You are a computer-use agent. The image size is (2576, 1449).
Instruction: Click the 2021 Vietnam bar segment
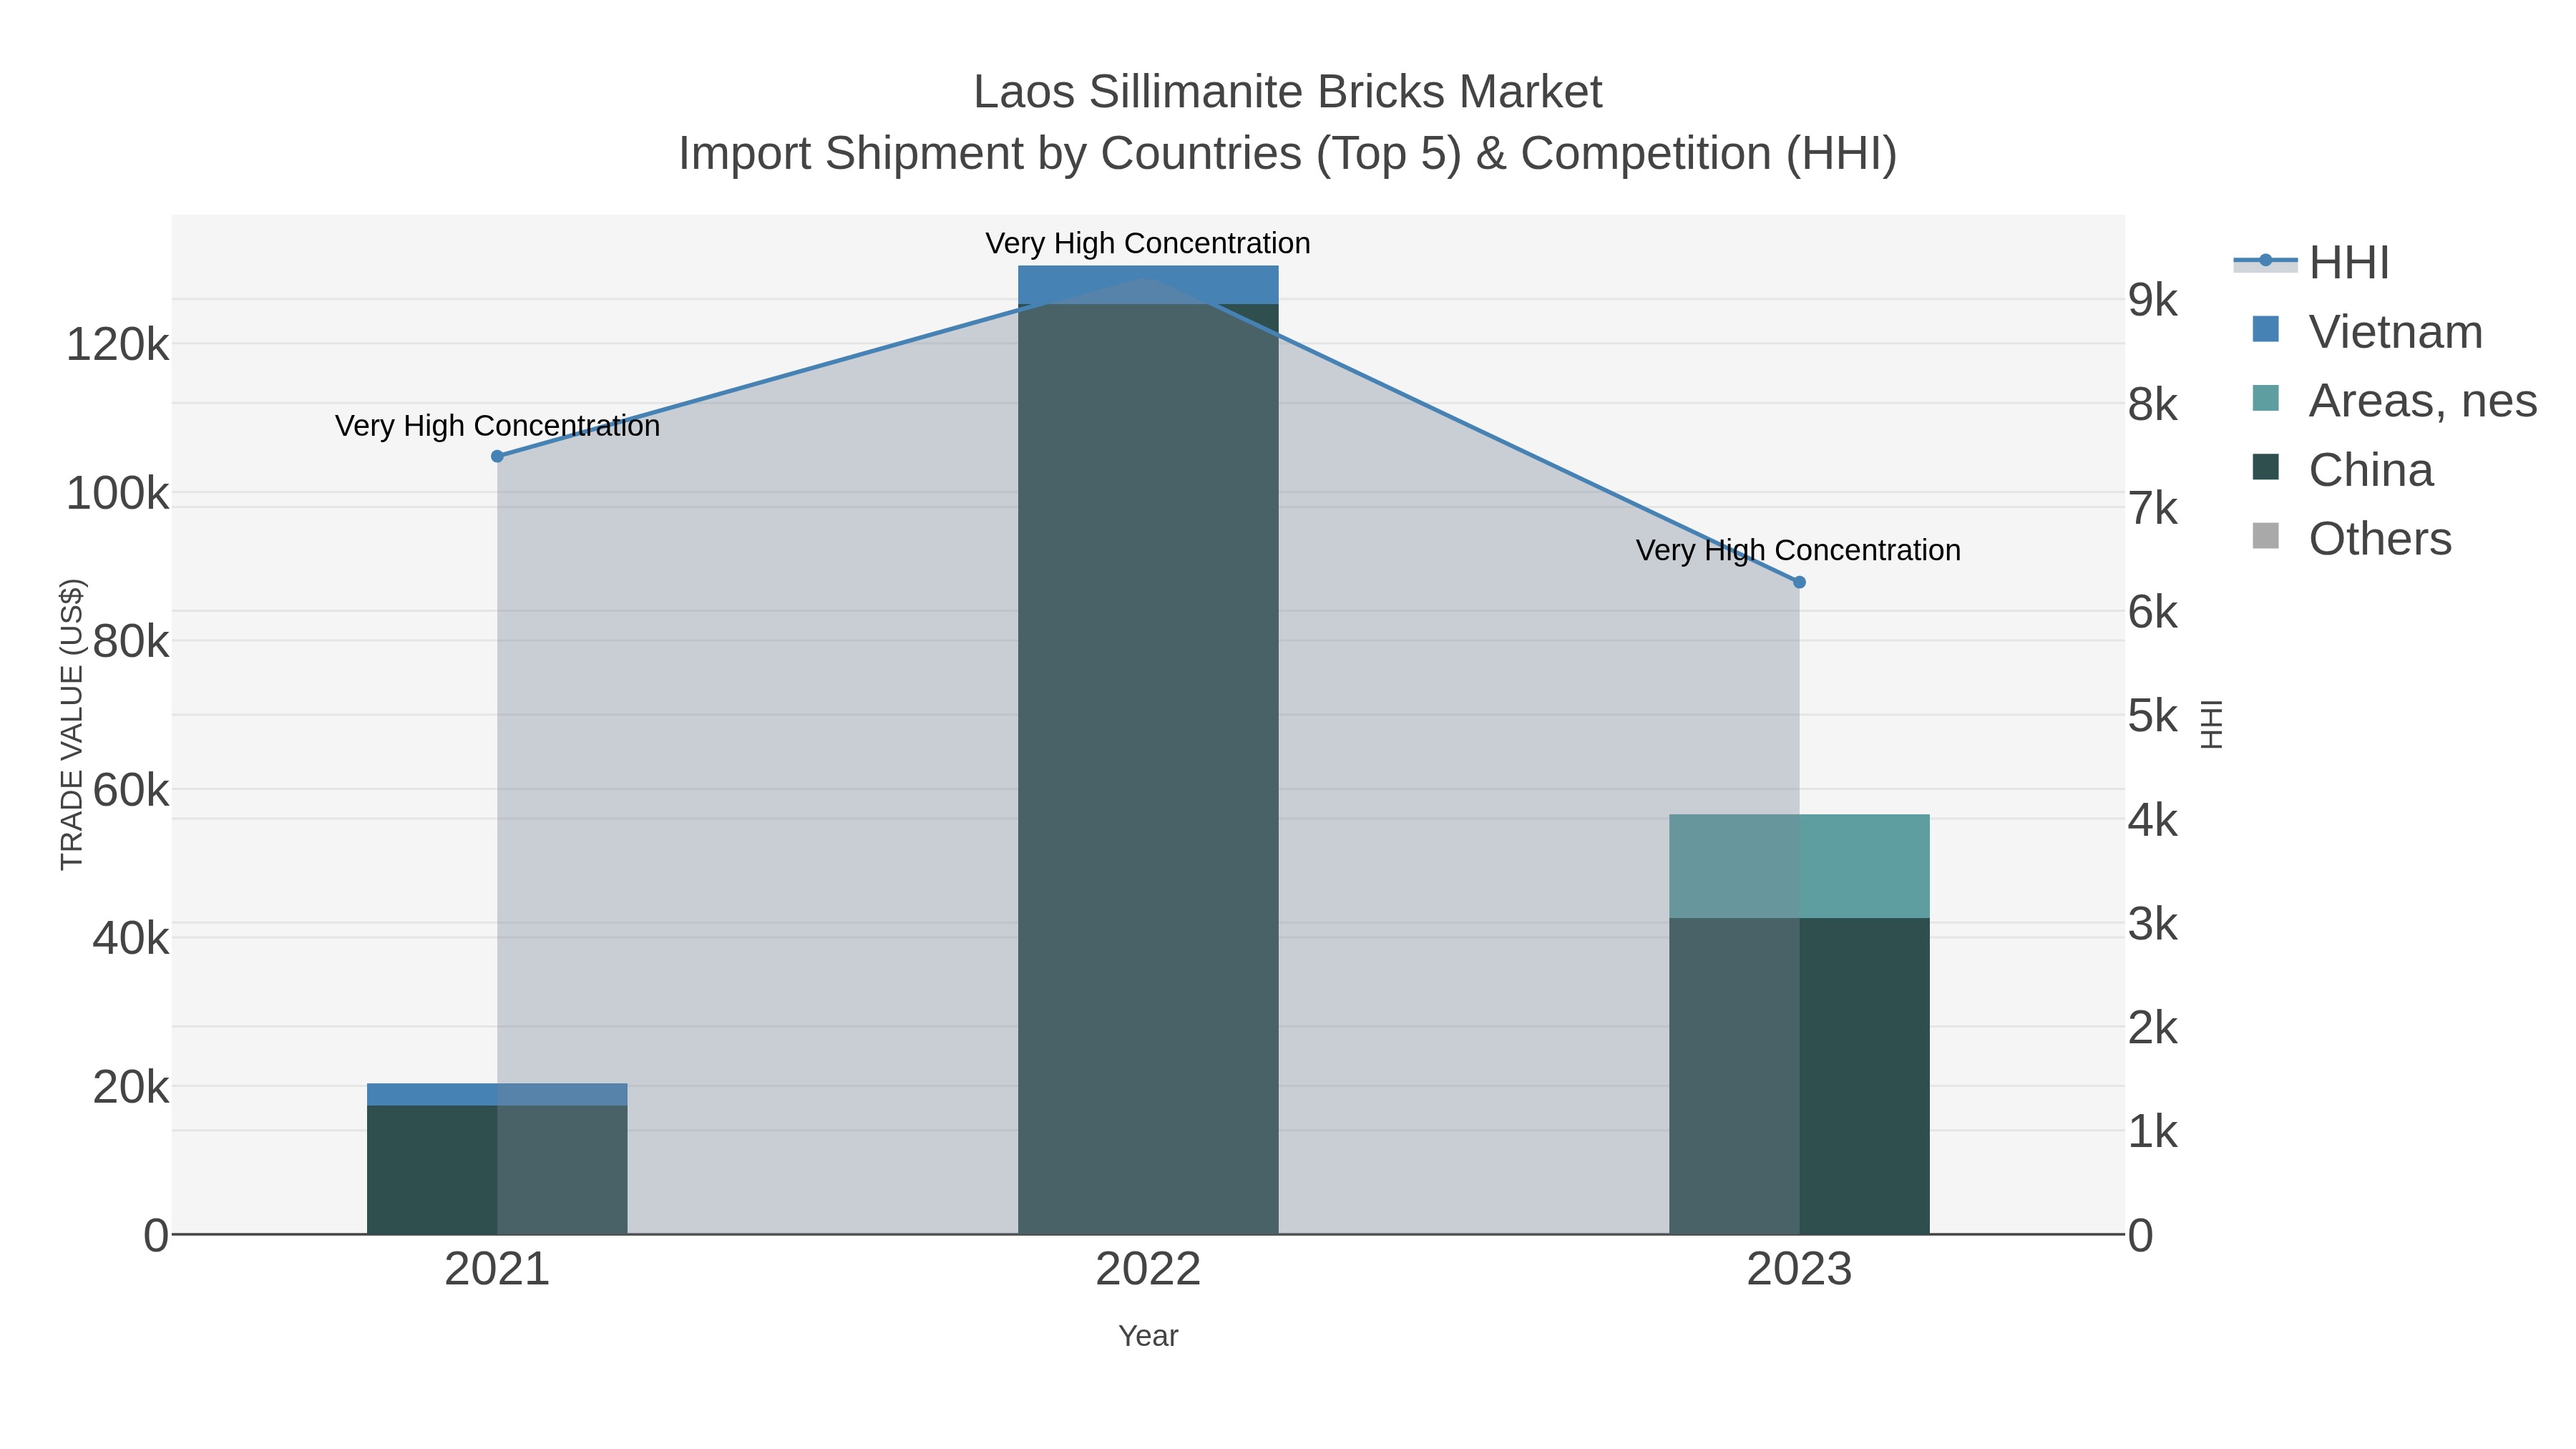pos(497,1094)
